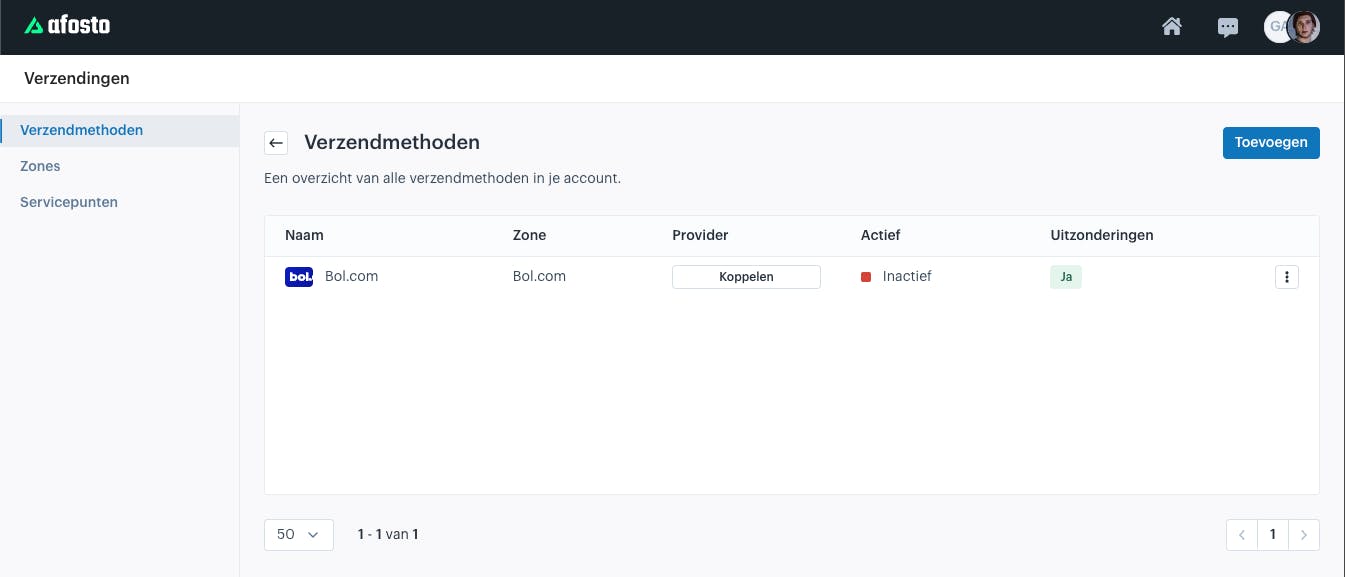Screen dimensions: 1345x577
Task: Click the Actief column header
Action: click(x=880, y=235)
